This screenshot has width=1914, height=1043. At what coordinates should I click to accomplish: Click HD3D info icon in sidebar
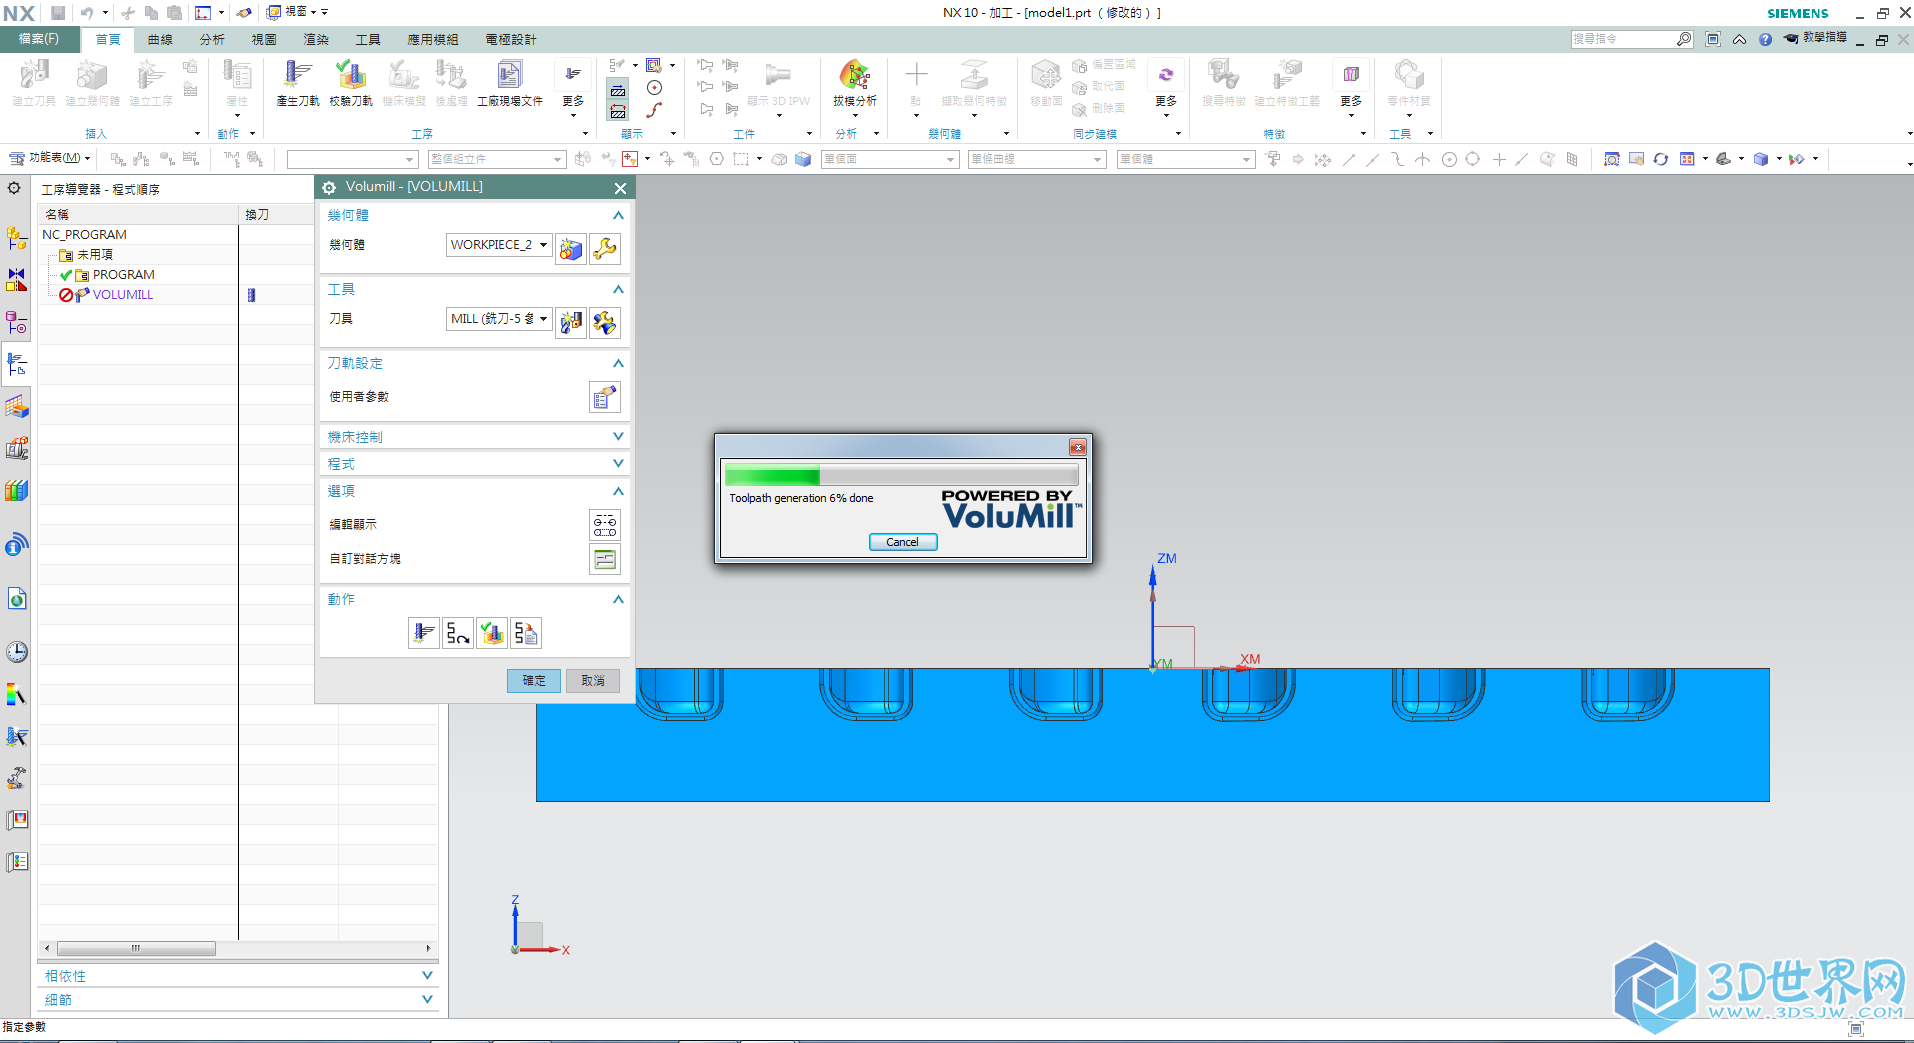click(x=16, y=545)
